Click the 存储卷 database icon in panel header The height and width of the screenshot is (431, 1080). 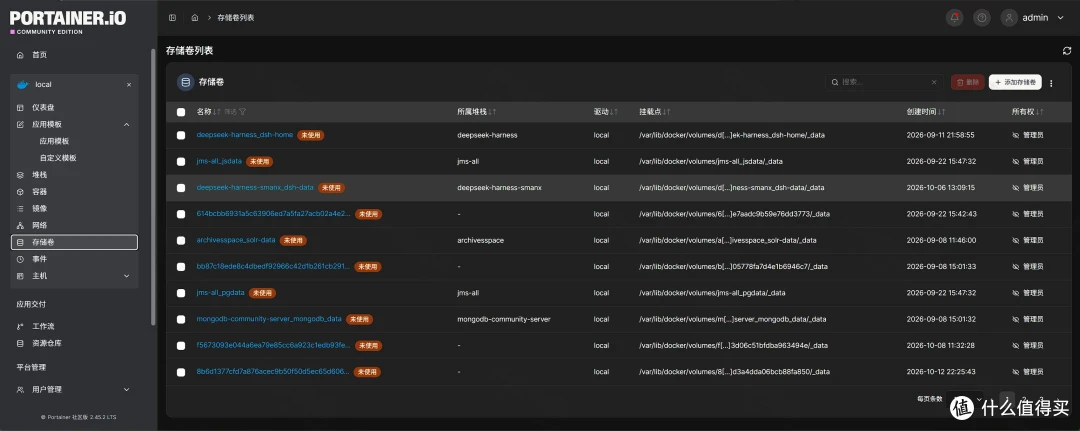pos(185,83)
